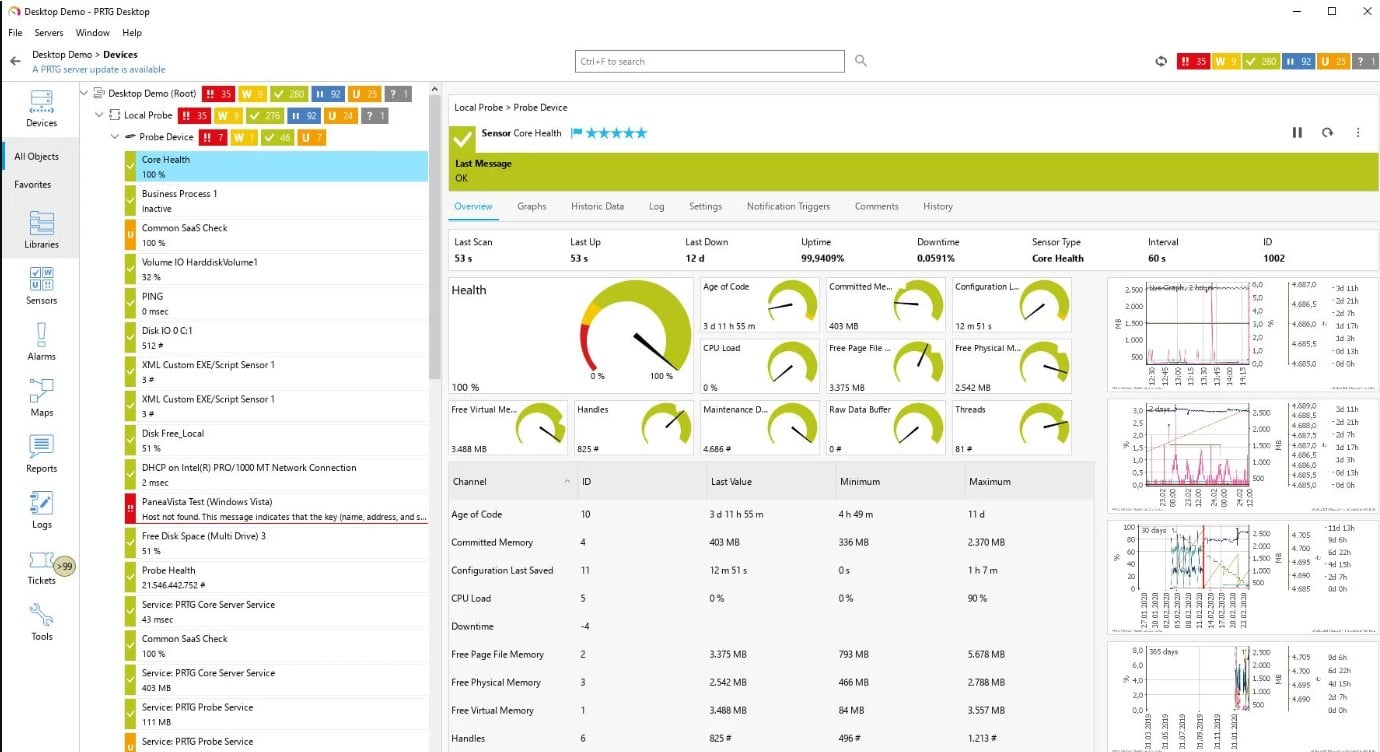Image resolution: width=1380 pixels, height=752 pixels.
Task: Collapse the Desktop Demo (Root) node
Action: pyautogui.click(x=84, y=94)
